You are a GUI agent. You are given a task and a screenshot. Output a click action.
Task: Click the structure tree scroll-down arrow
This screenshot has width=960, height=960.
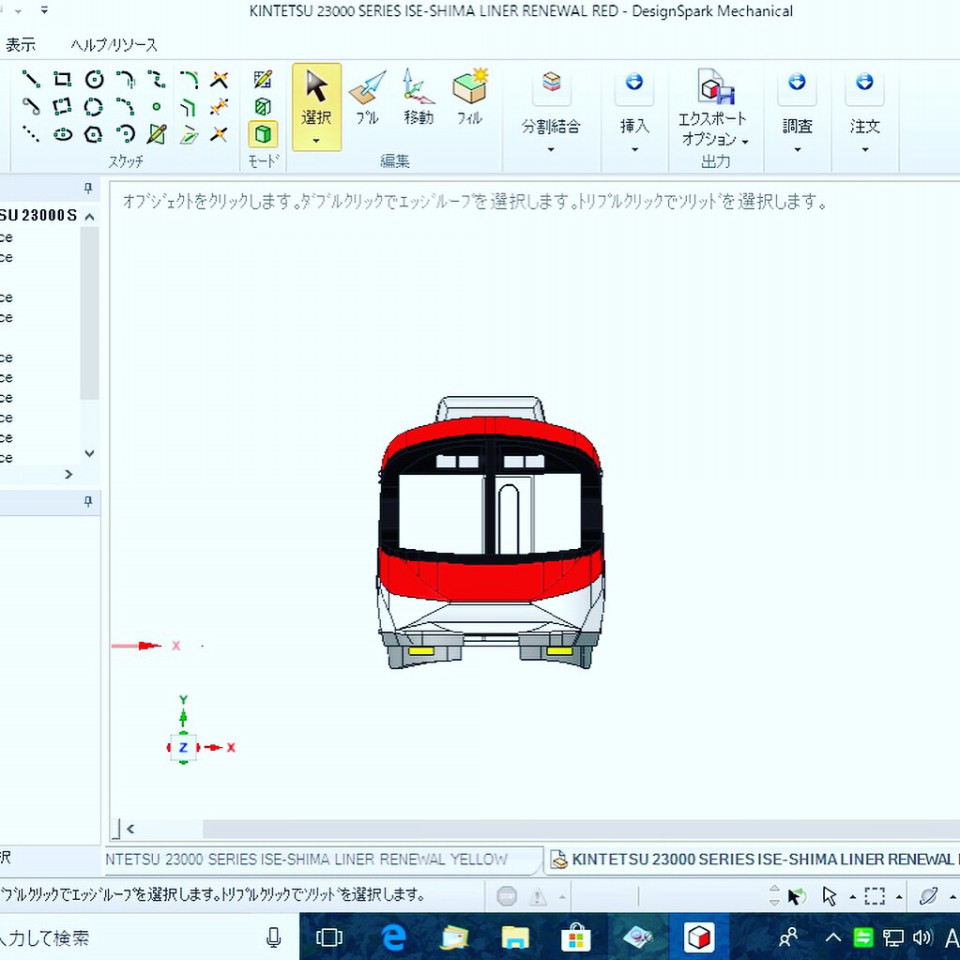click(x=89, y=453)
